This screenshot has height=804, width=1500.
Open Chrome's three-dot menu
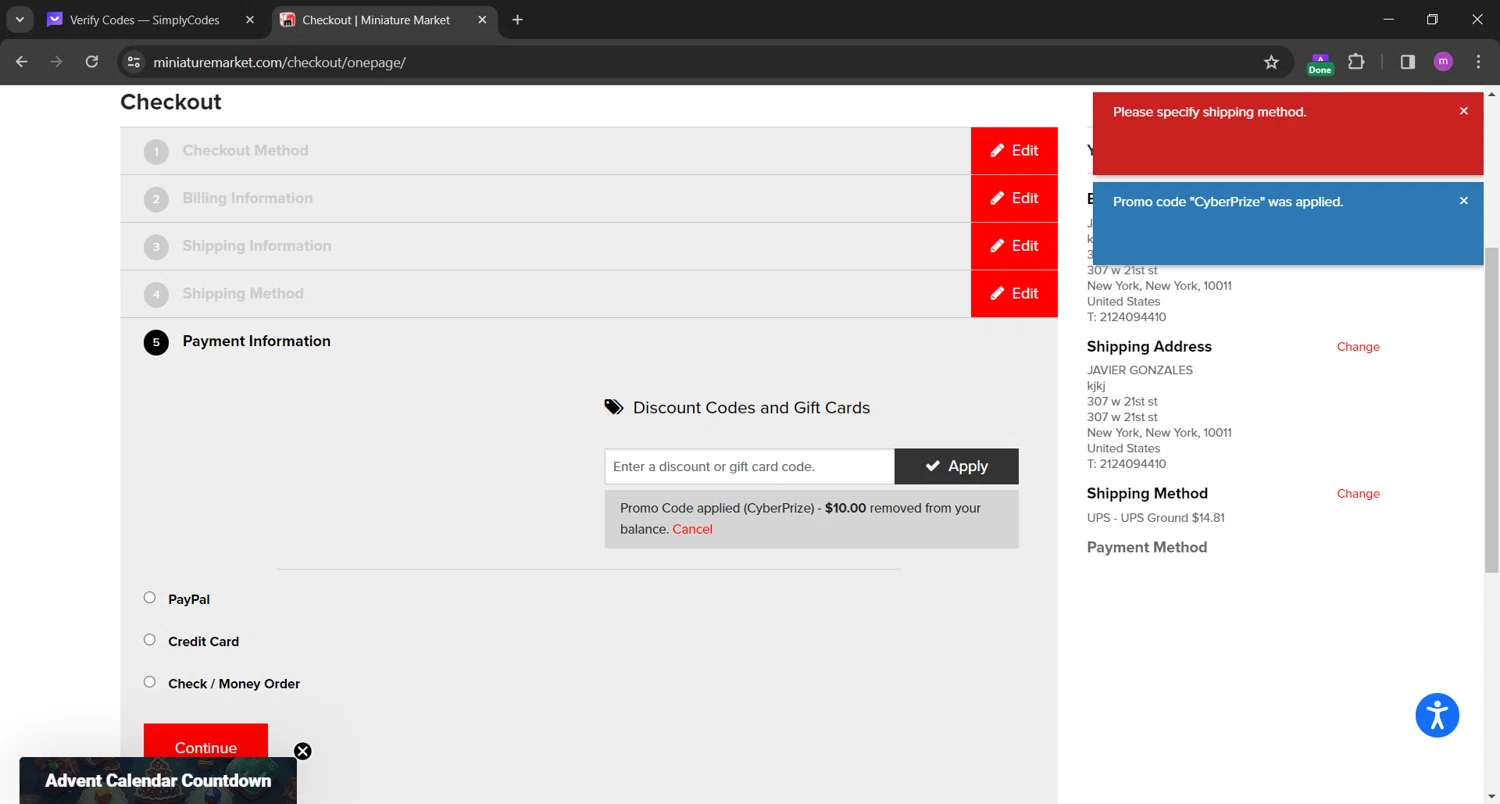pos(1478,62)
